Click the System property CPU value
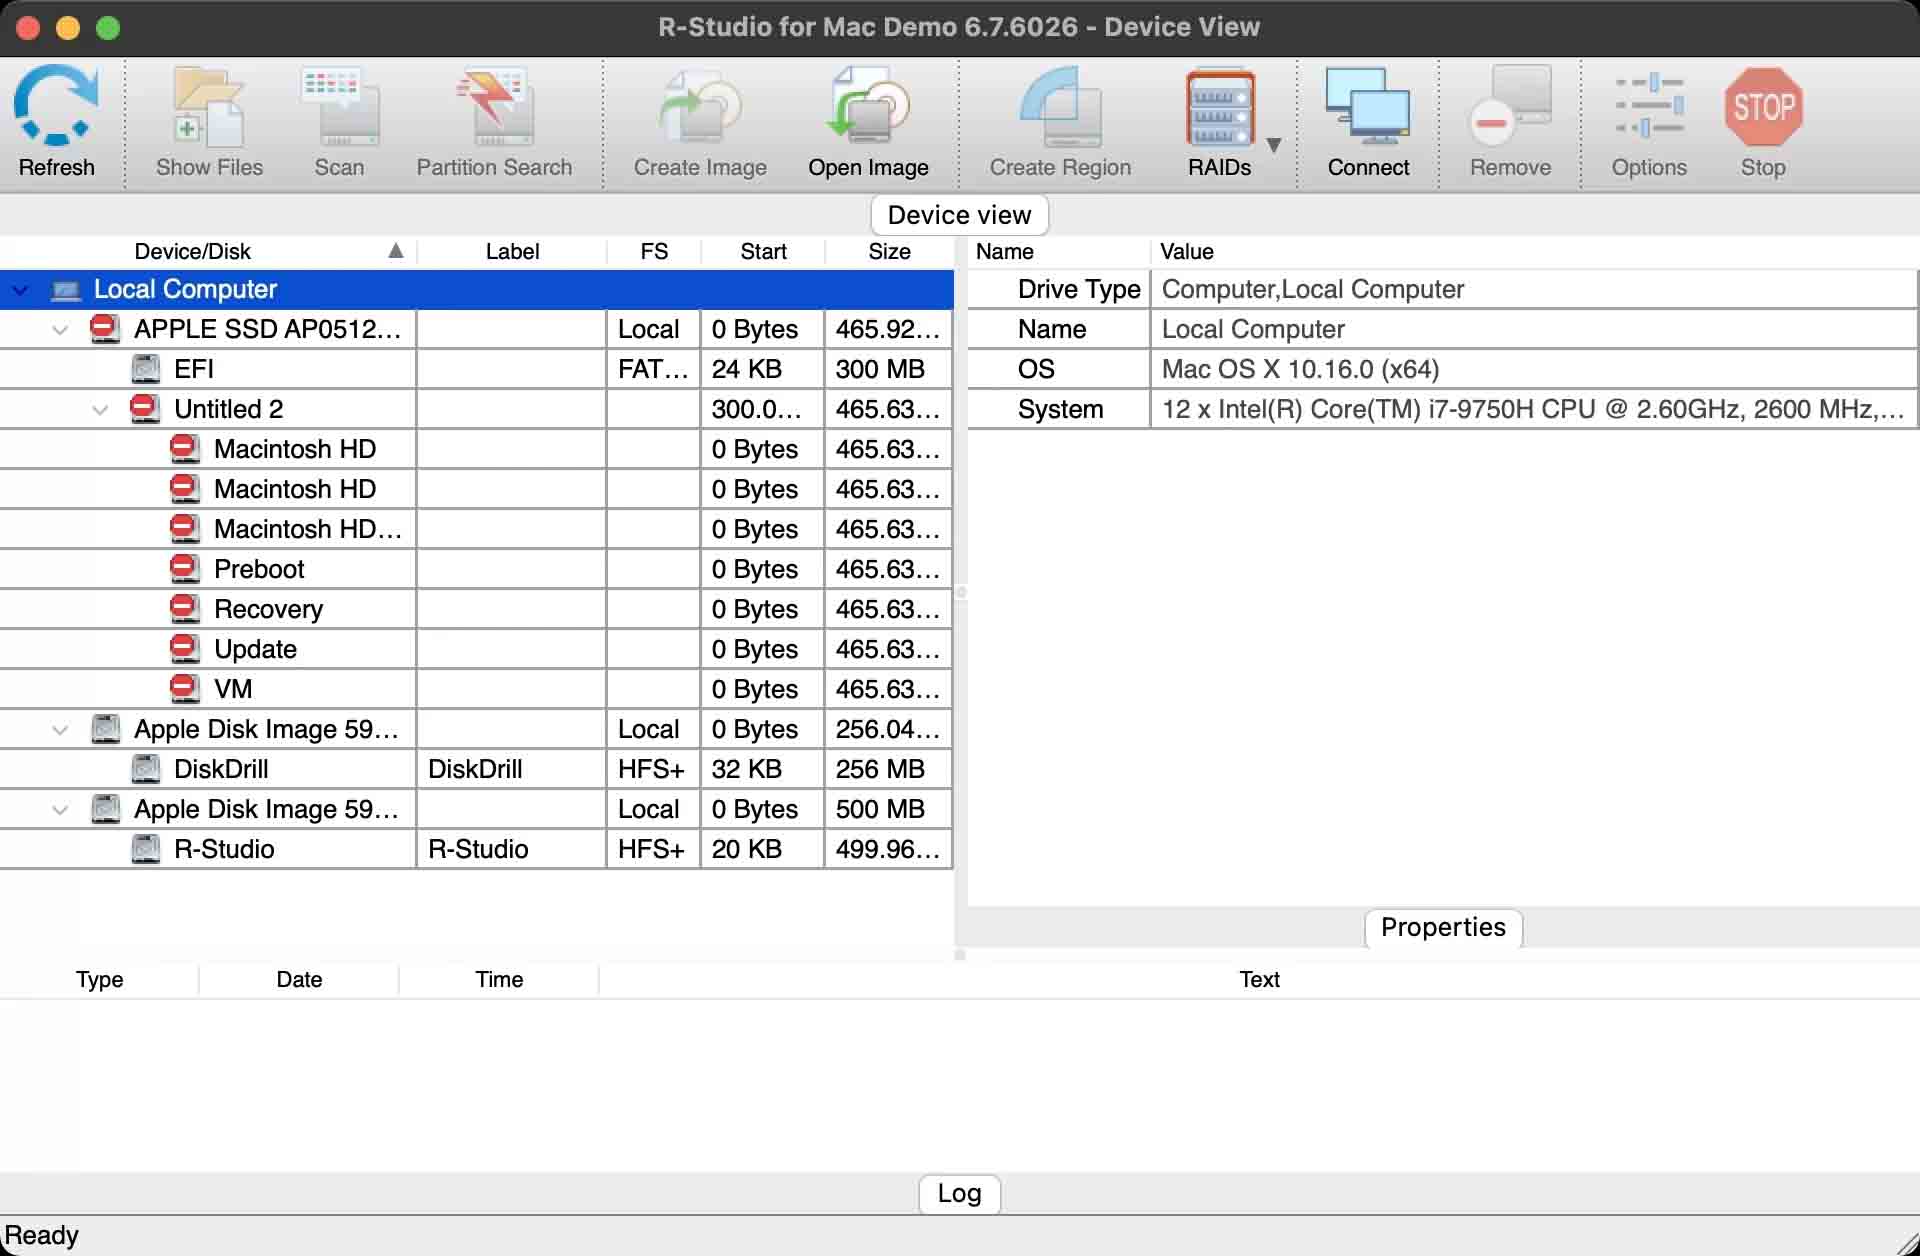Image resolution: width=1920 pixels, height=1256 pixels. [1533, 409]
